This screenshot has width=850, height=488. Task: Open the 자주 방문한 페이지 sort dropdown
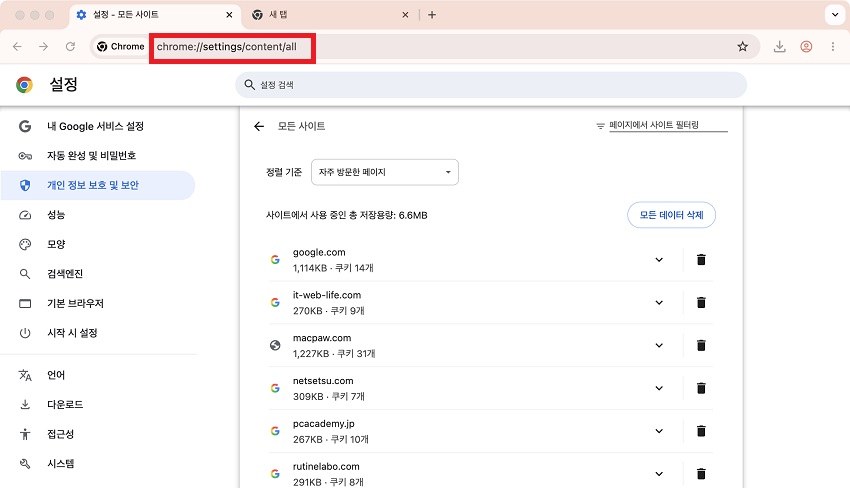click(x=385, y=172)
